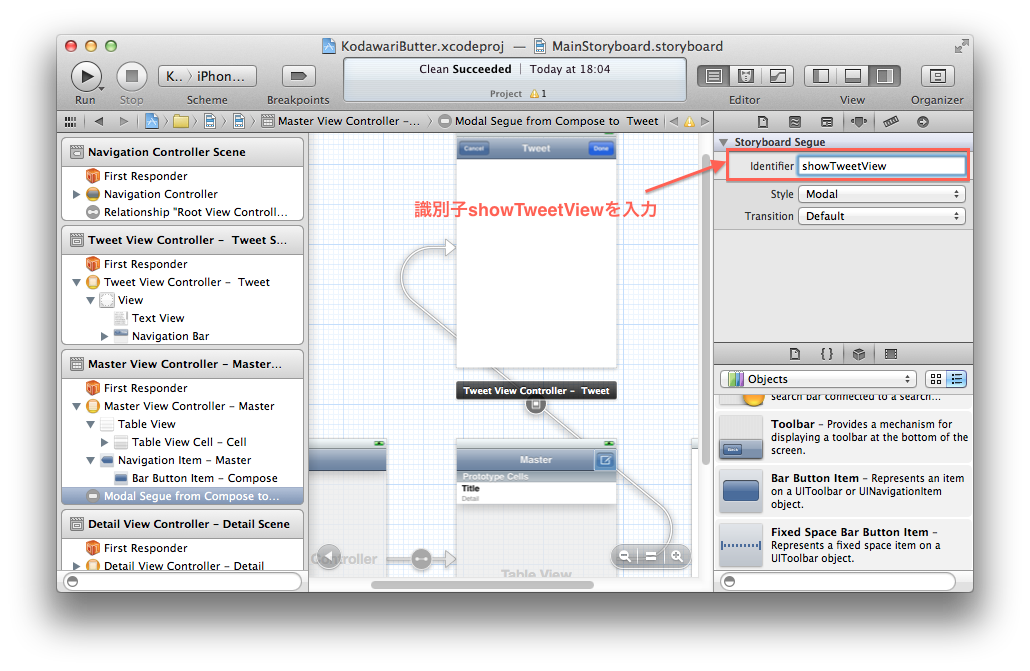Select Bar Button Item – Compose in outline
Image resolution: width=1030 pixels, height=671 pixels.
183,478
